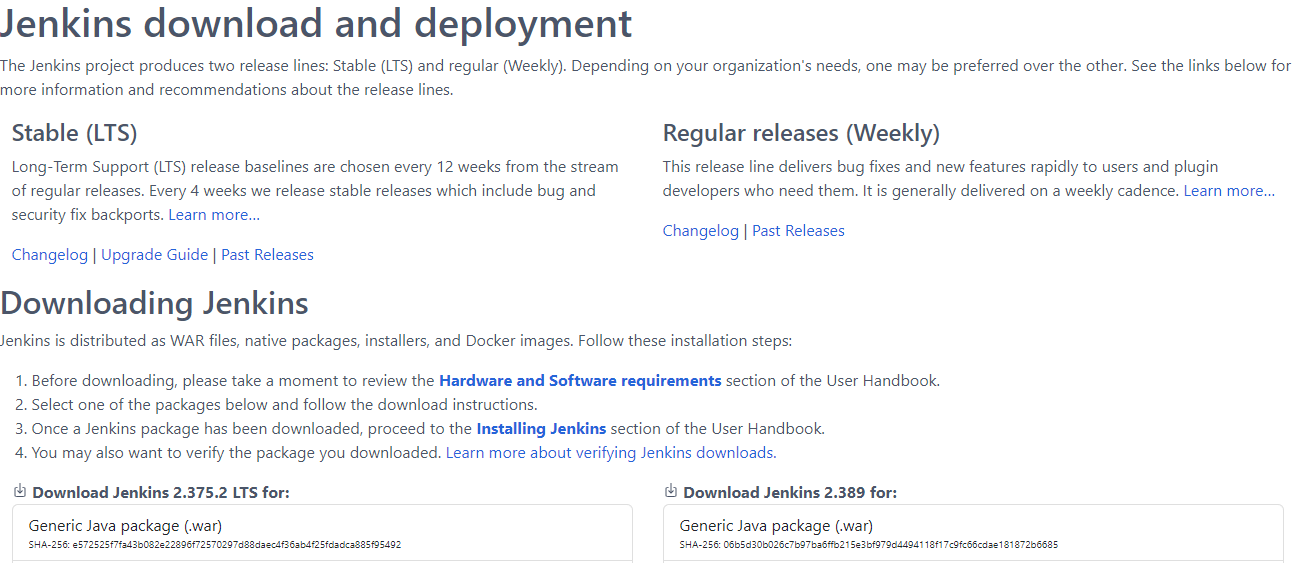Click the download icon beside Jenkins 2.389
1293x563 pixels.
click(x=671, y=491)
